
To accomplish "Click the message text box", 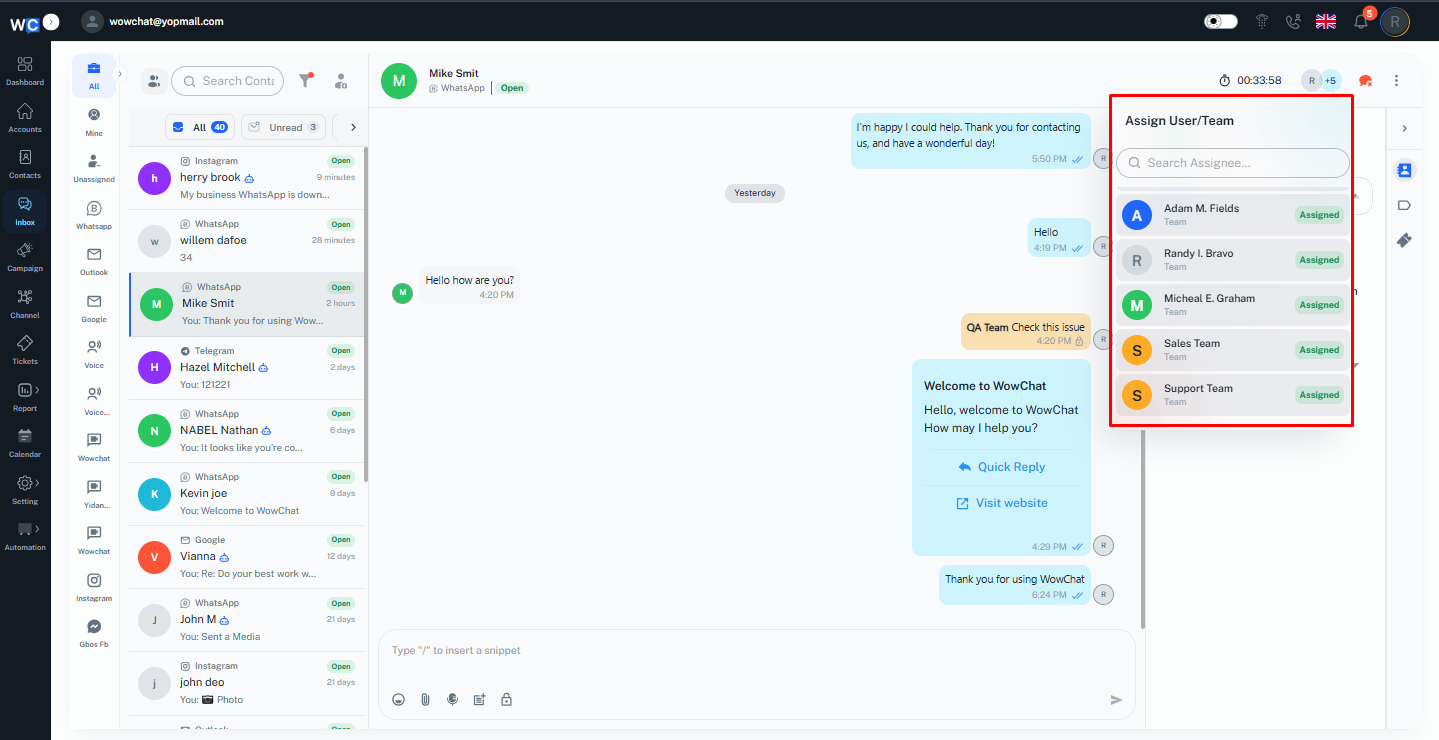I will (x=757, y=651).
